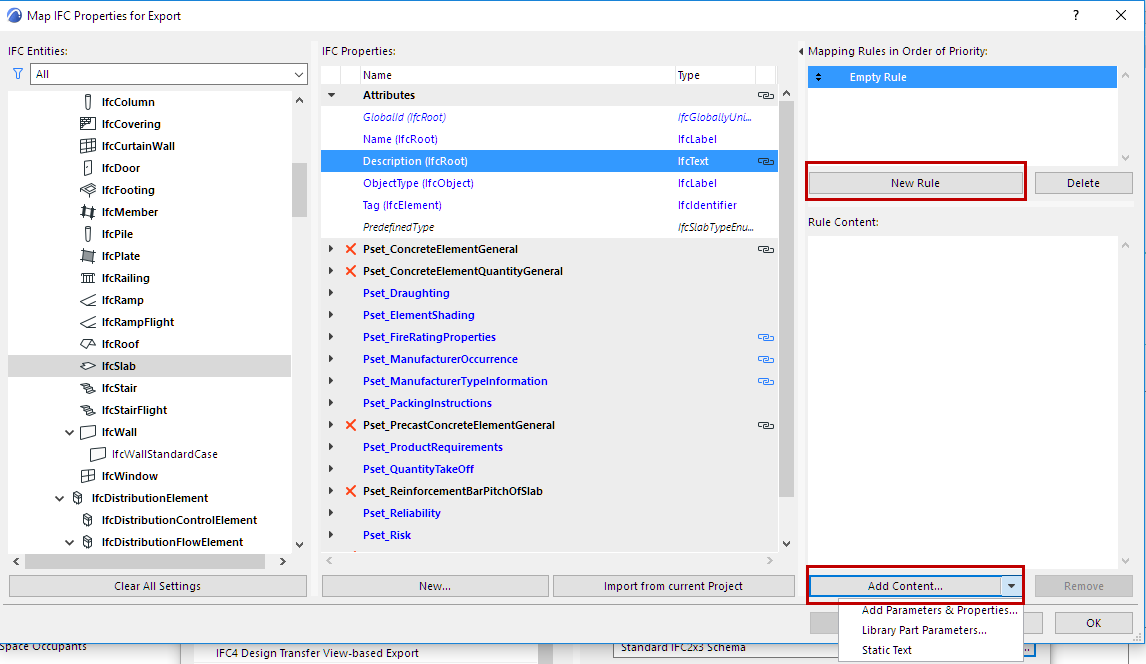Click the IfcColumn entity icon

pyautogui.click(x=88, y=102)
